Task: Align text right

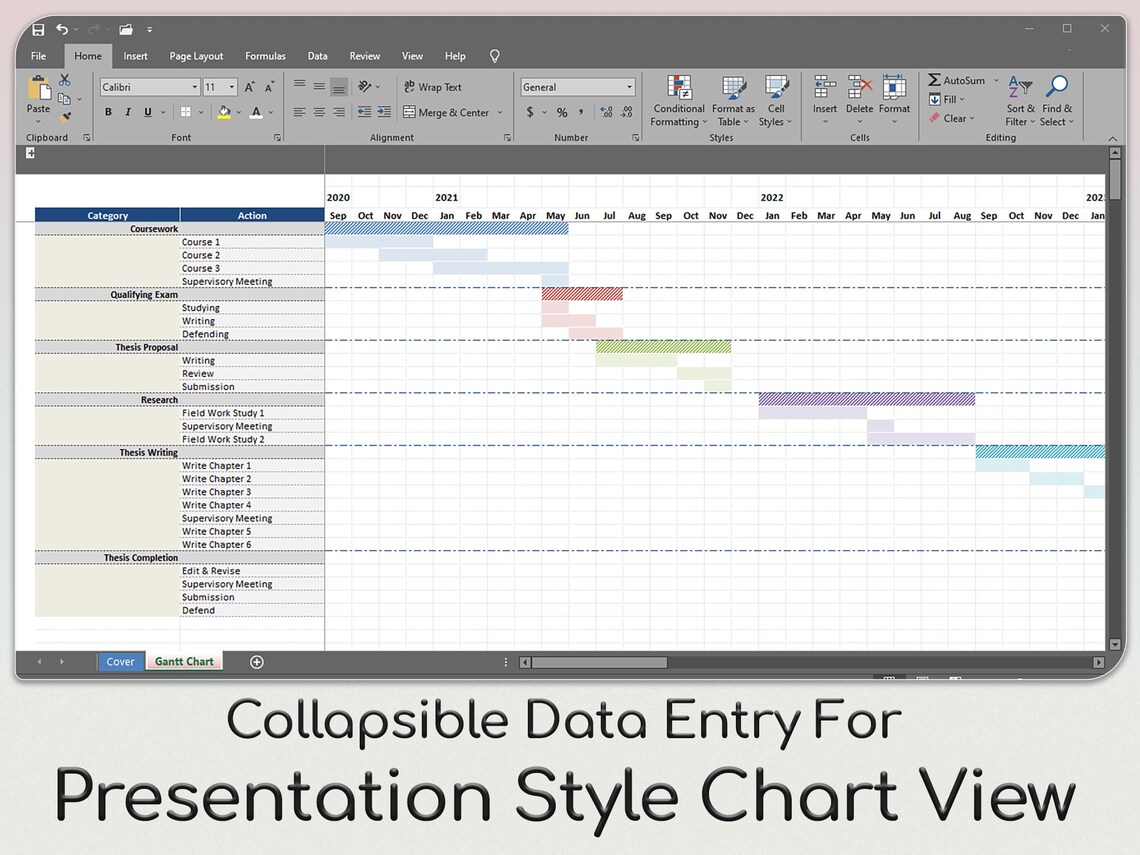Action: pos(339,112)
